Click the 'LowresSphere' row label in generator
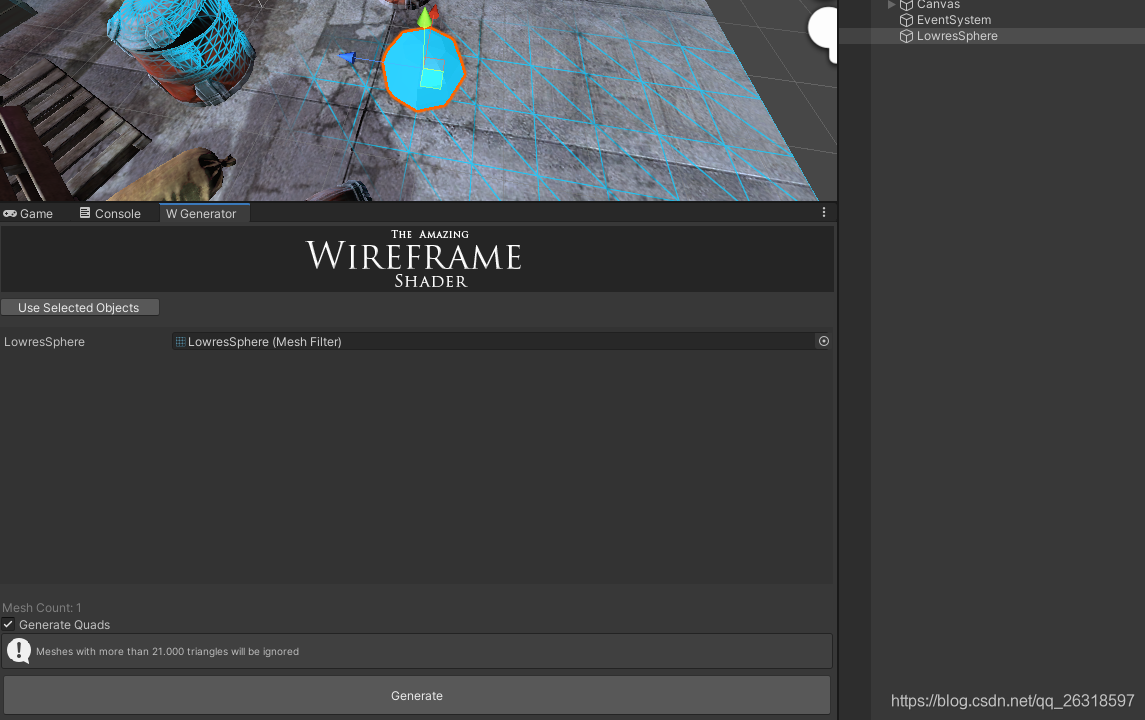 tap(45, 342)
